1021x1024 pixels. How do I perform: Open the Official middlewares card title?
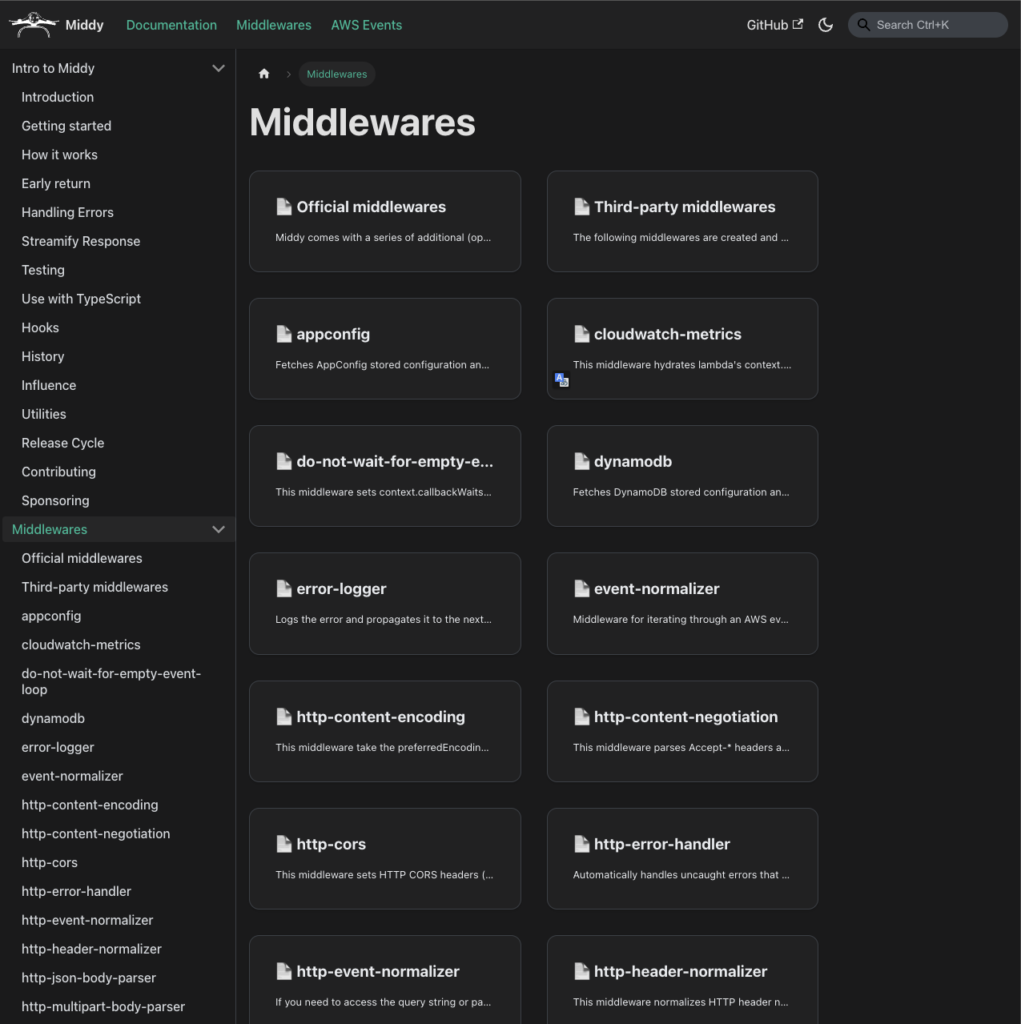point(371,206)
